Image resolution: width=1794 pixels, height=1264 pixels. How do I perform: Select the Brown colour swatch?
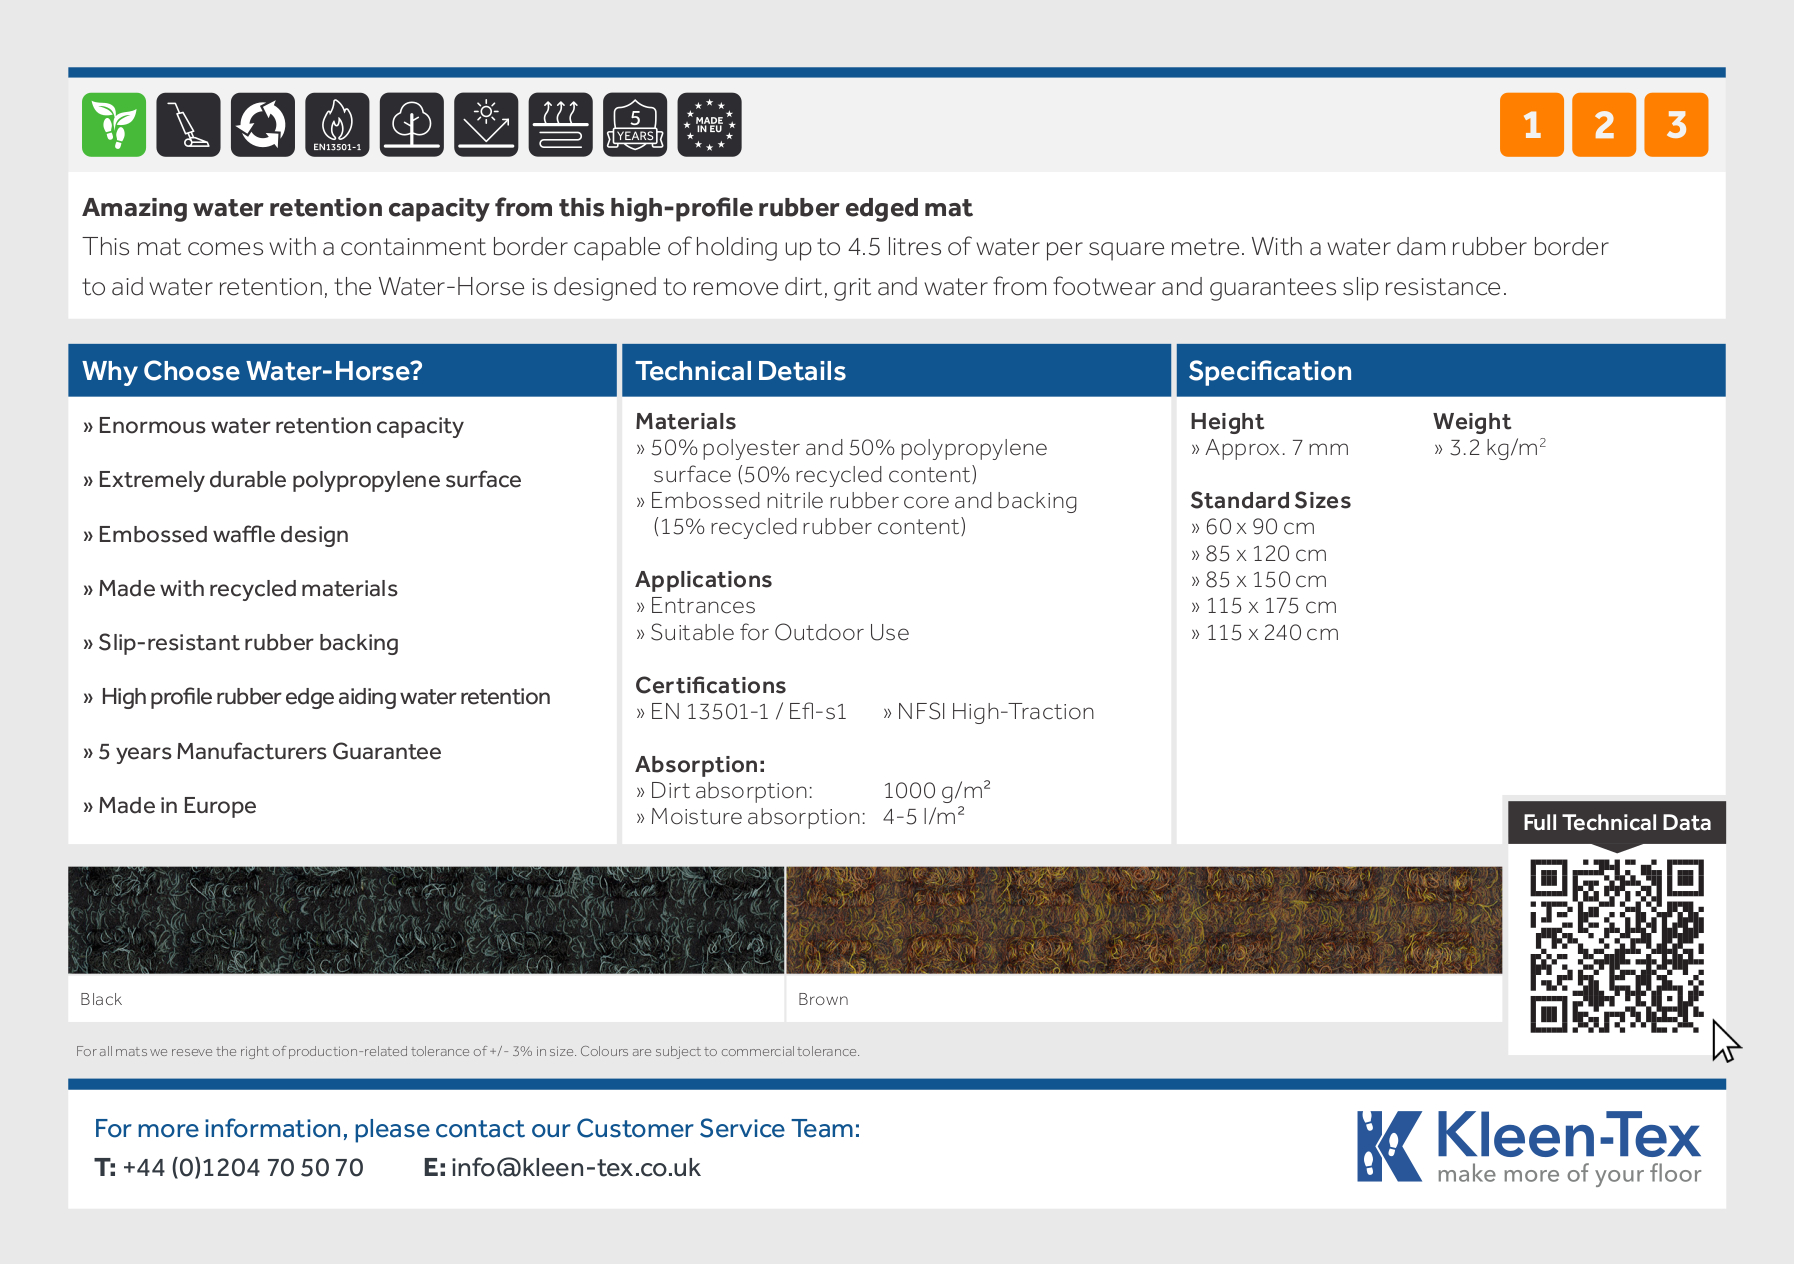point(1144,920)
